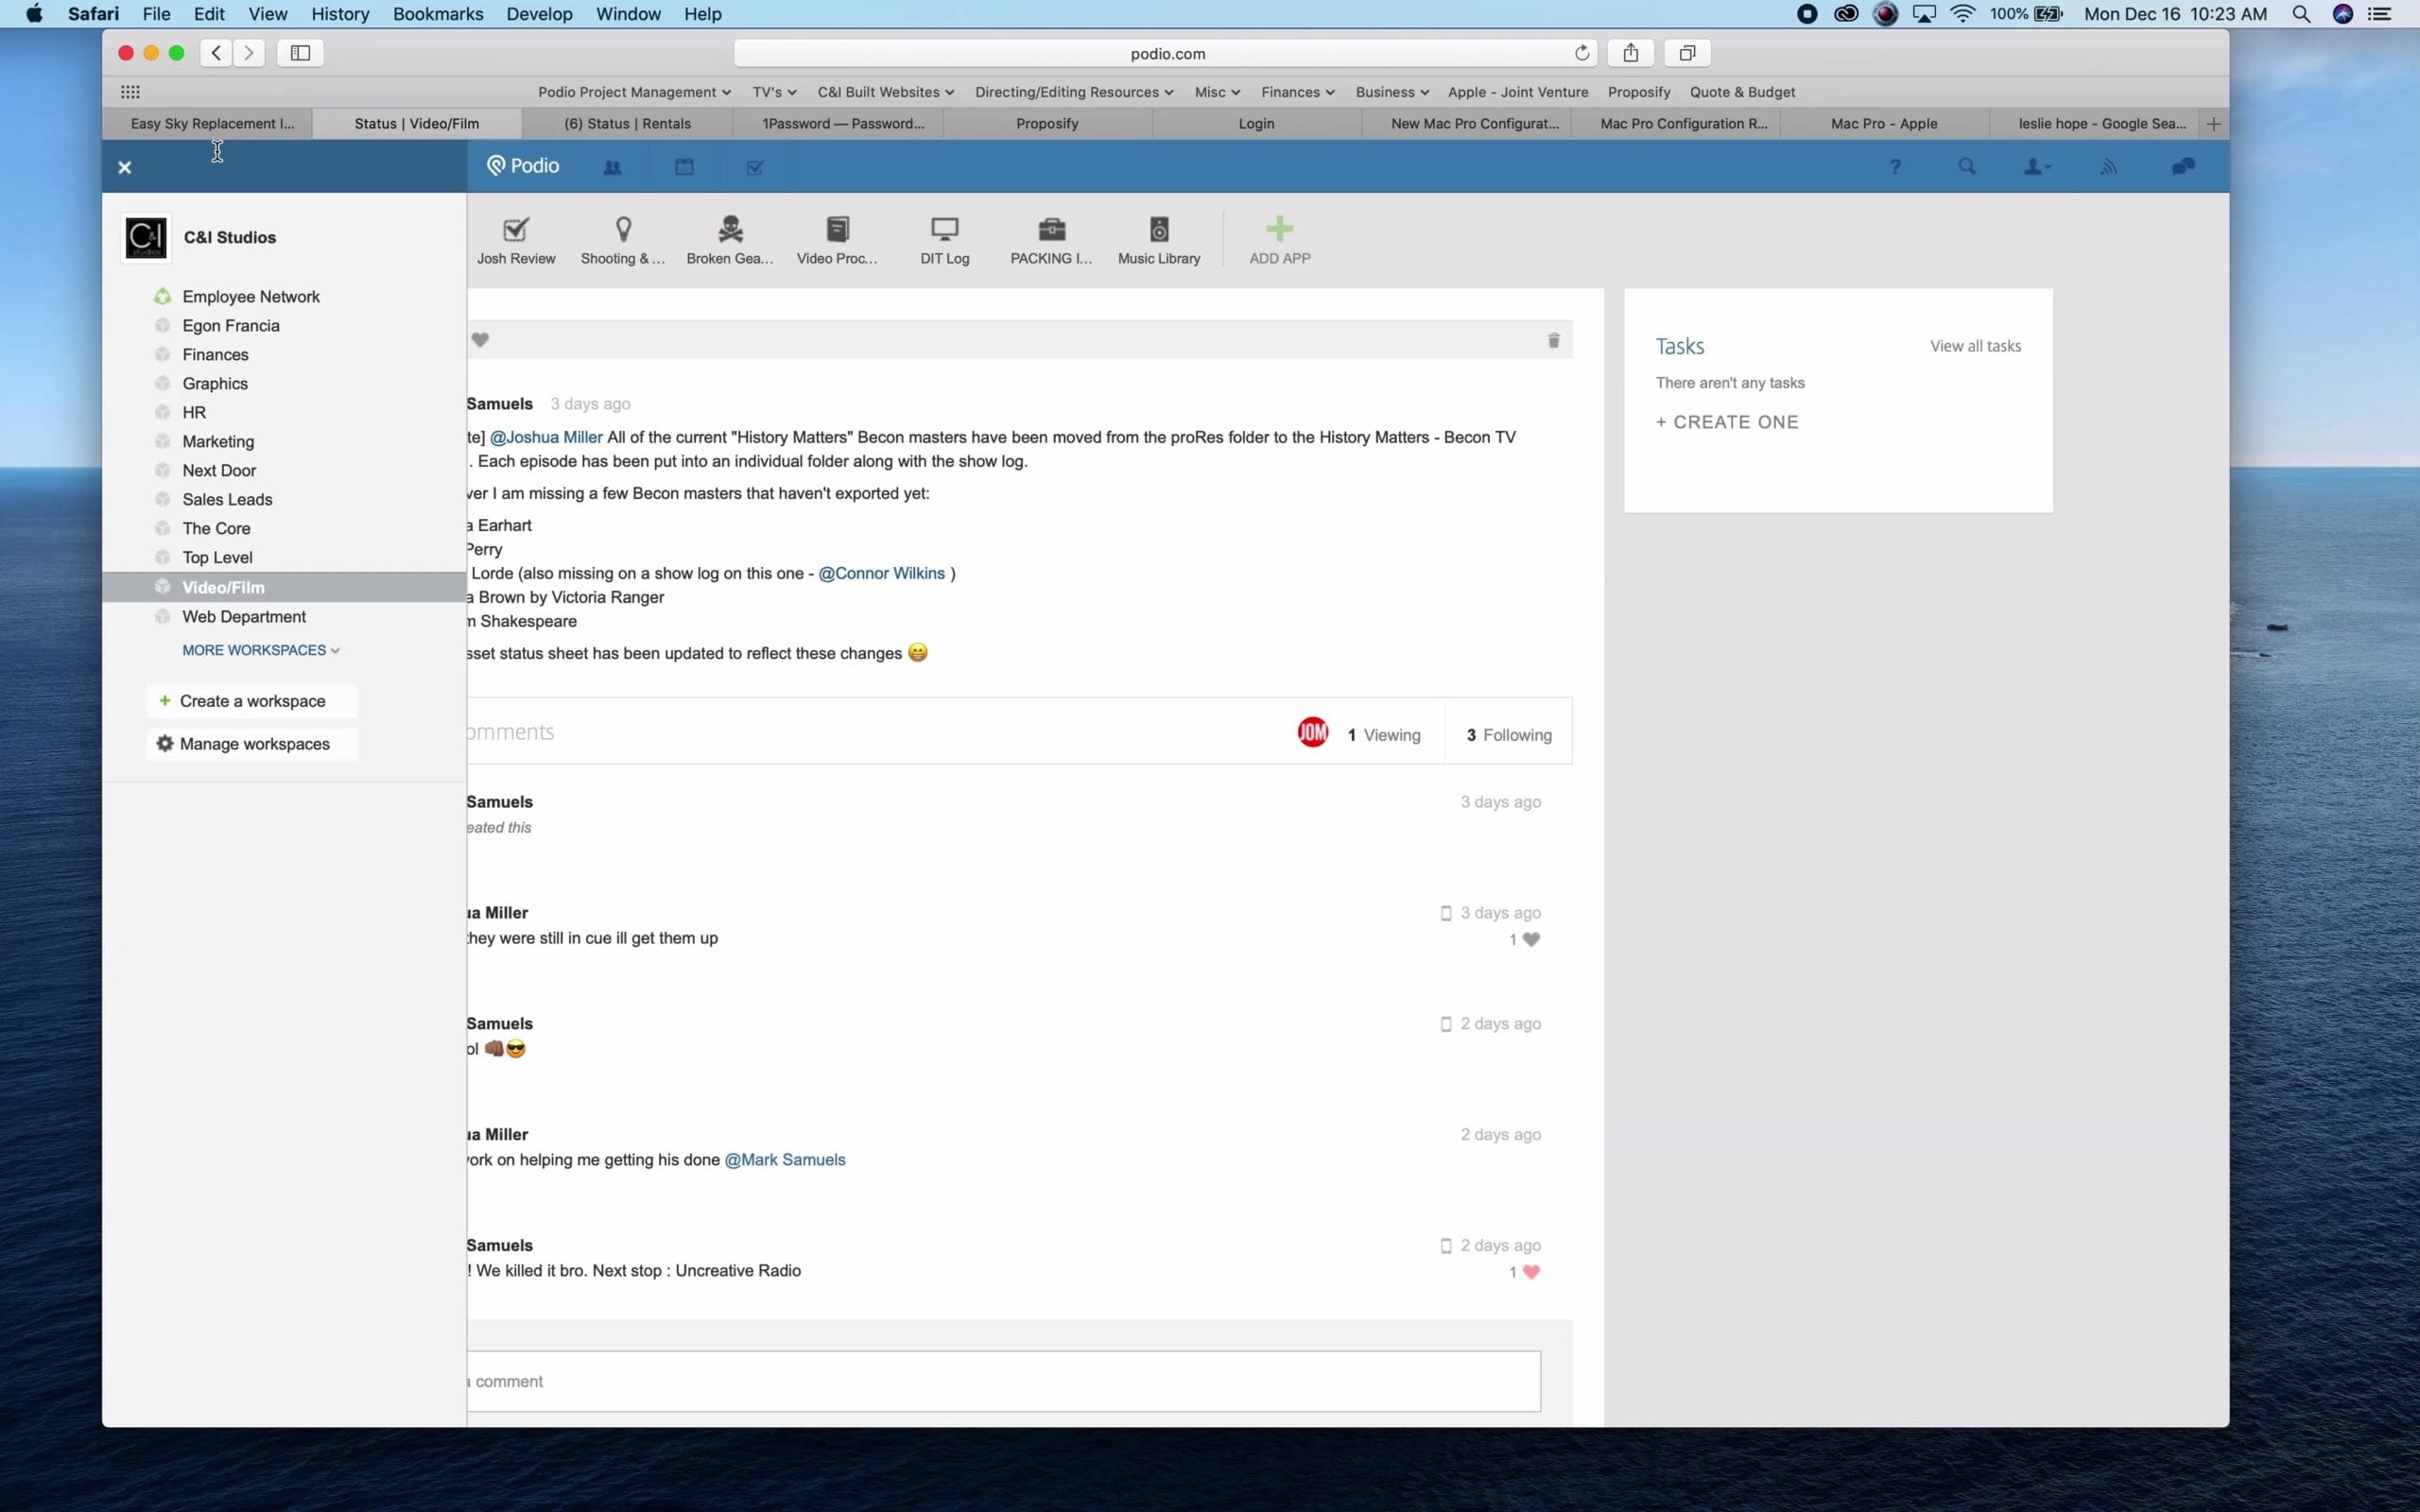2420x1512 pixels.
Task: Open the Podio tasks checkmark icon
Action: tap(755, 167)
